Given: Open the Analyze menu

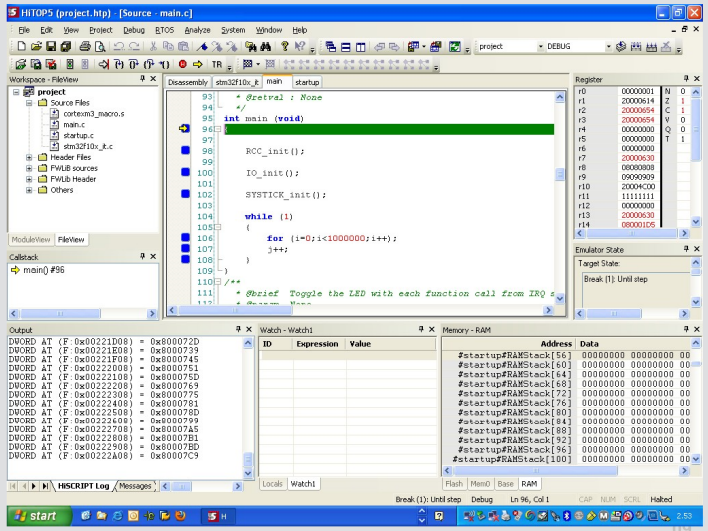Looking at the screenshot, I should tap(197, 30).
